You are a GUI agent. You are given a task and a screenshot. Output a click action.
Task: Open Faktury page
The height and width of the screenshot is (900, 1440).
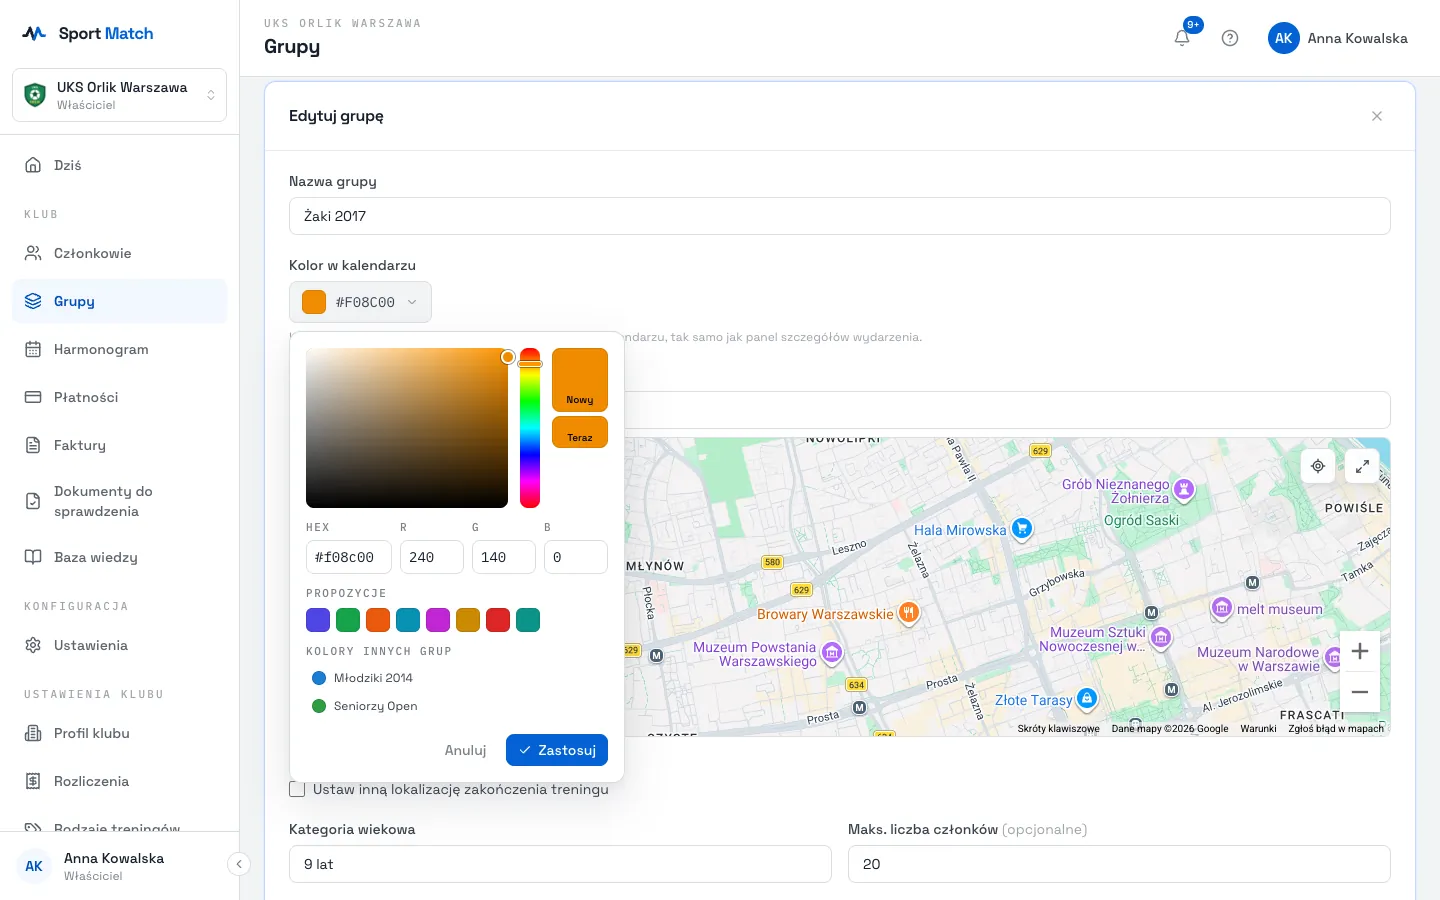click(x=119, y=445)
